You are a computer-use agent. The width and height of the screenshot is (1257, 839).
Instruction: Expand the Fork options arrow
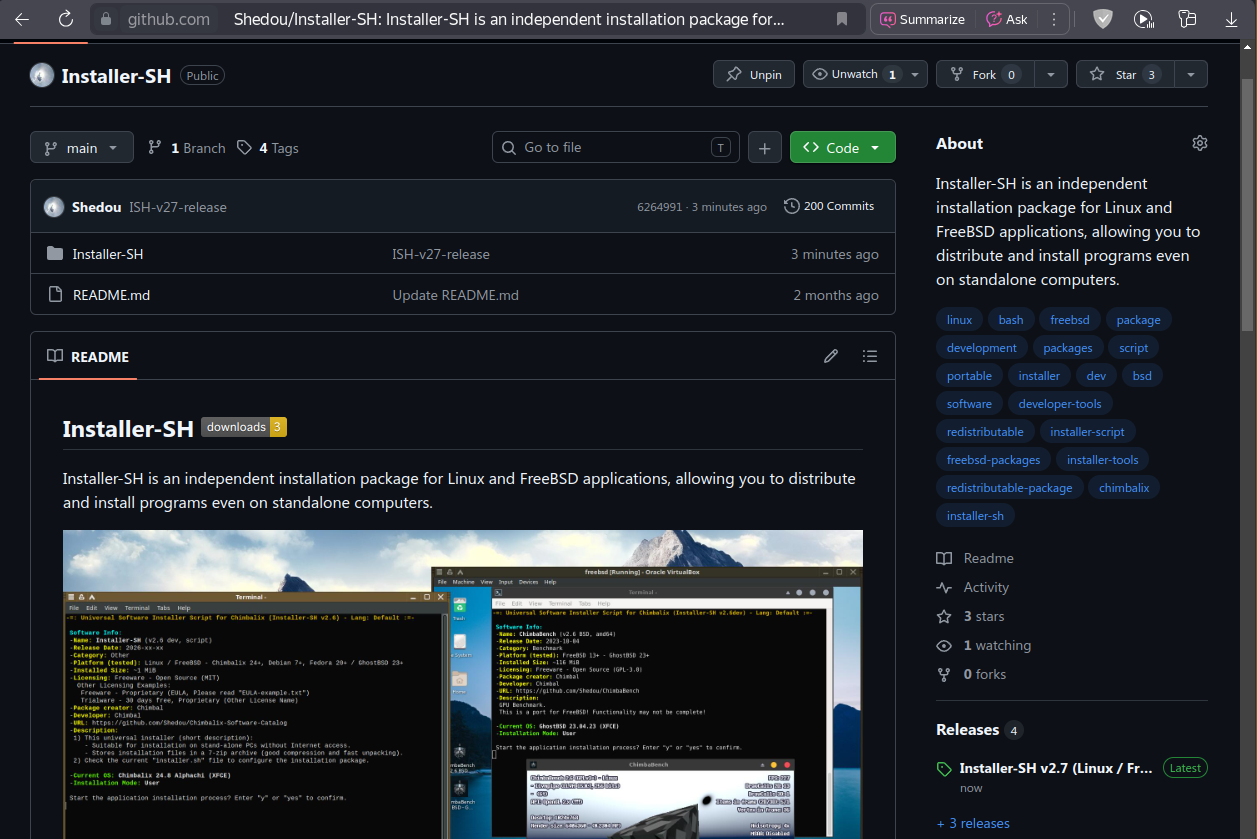pos(1050,74)
